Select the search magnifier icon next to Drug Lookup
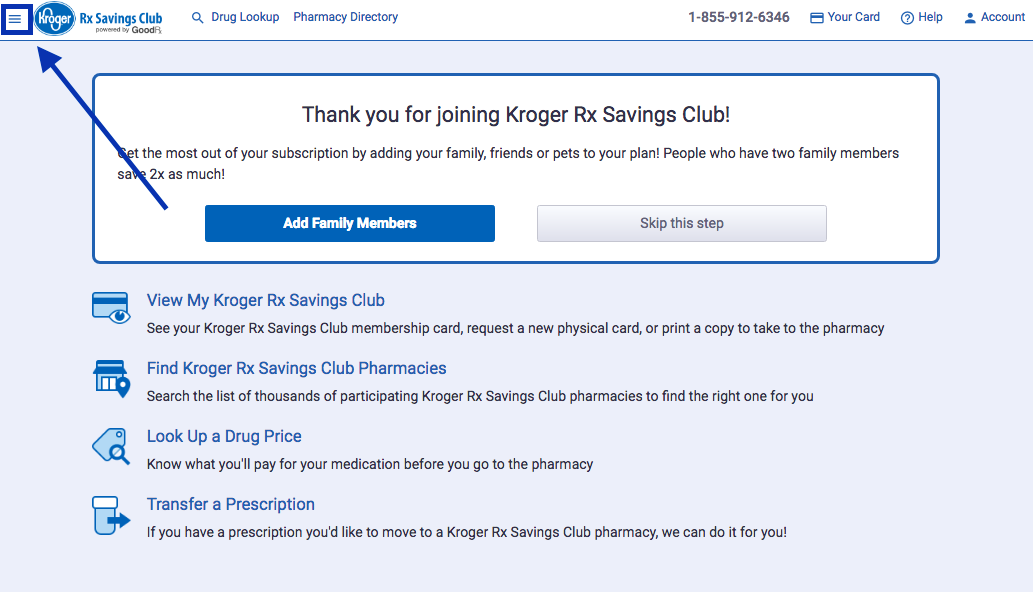Screen dimensions: 1033x592 tap(197, 17)
